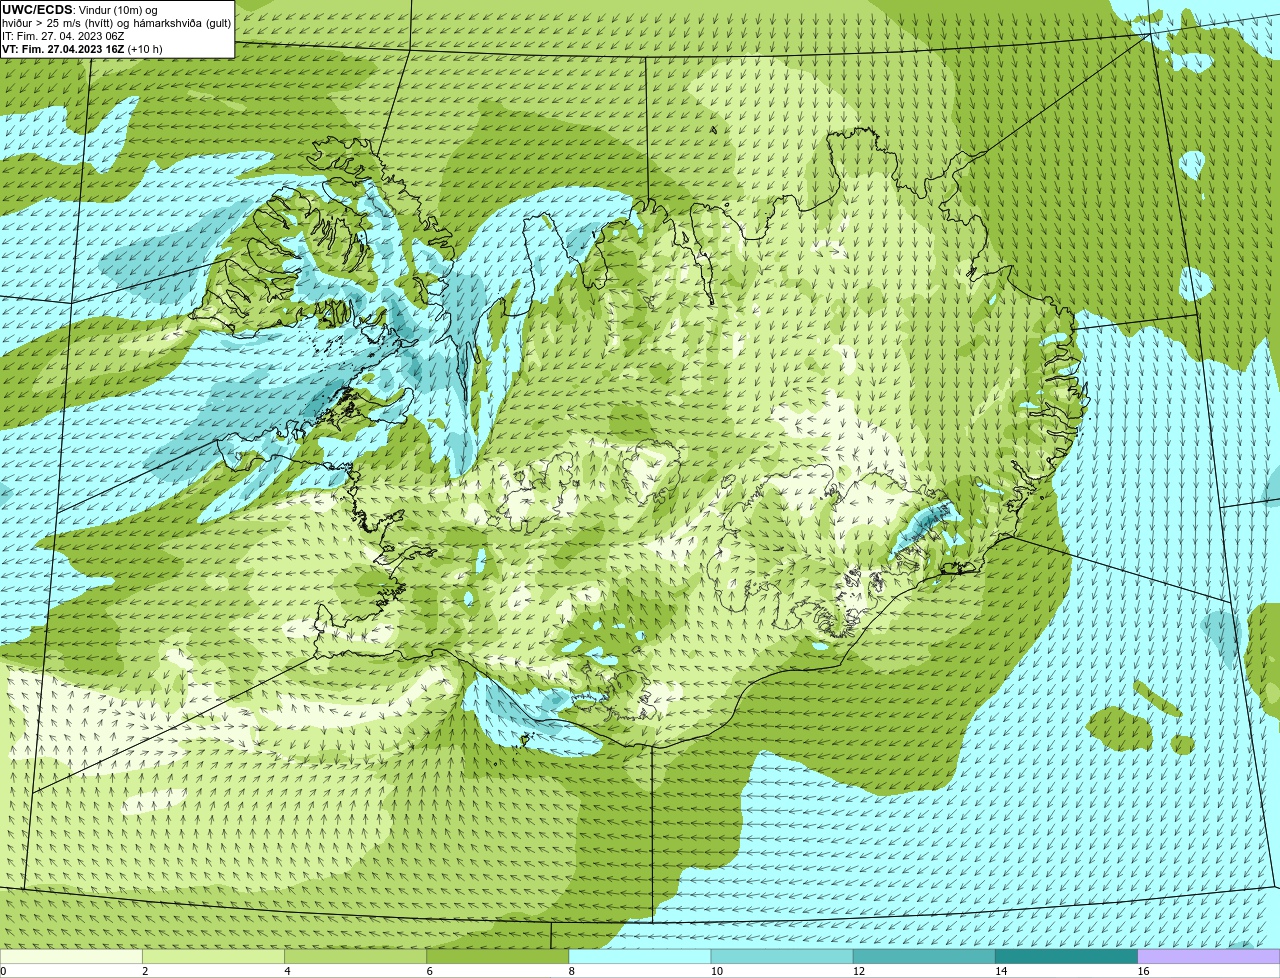Screen dimensions: 1280x978
Task: Click the '2' label on the color scale
Action: (x=145, y=971)
